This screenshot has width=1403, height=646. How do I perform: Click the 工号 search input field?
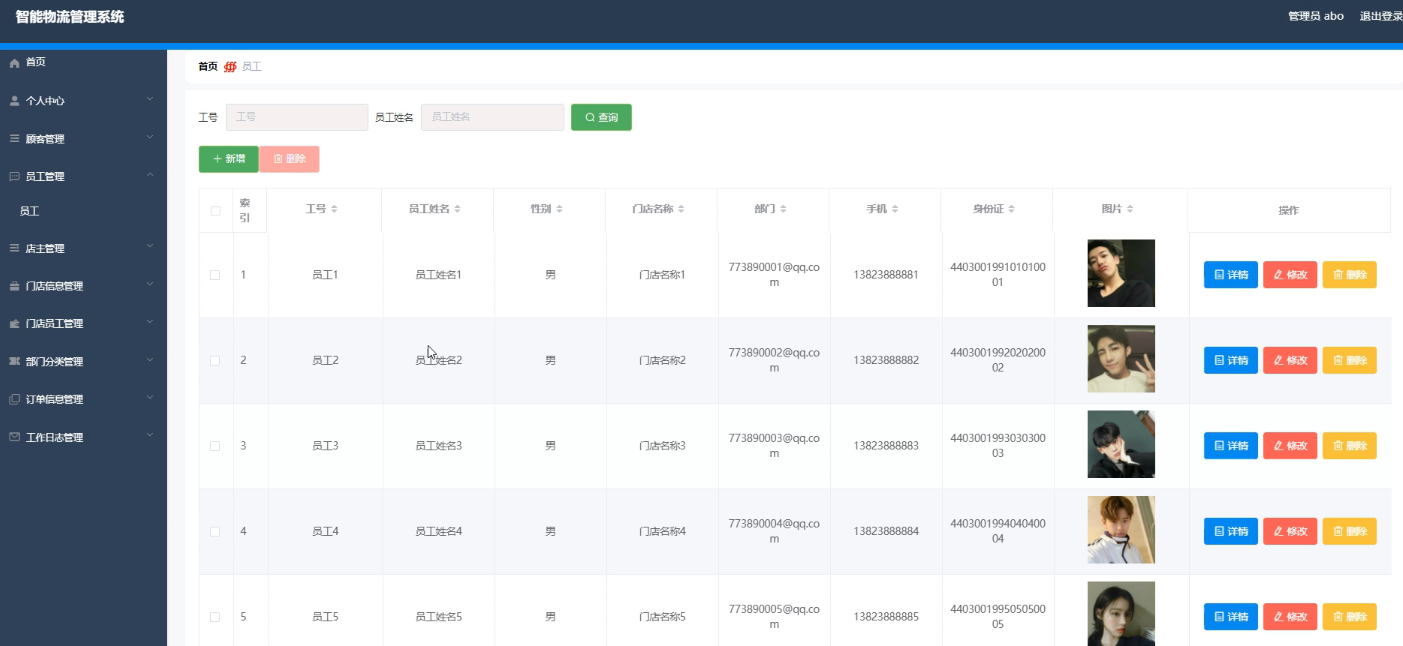[297, 117]
